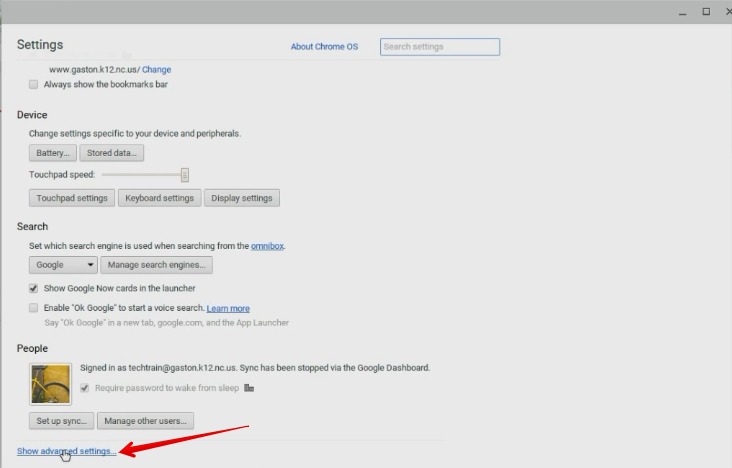
Task: Click the Change link beside gaston homepage
Action: click(156, 70)
